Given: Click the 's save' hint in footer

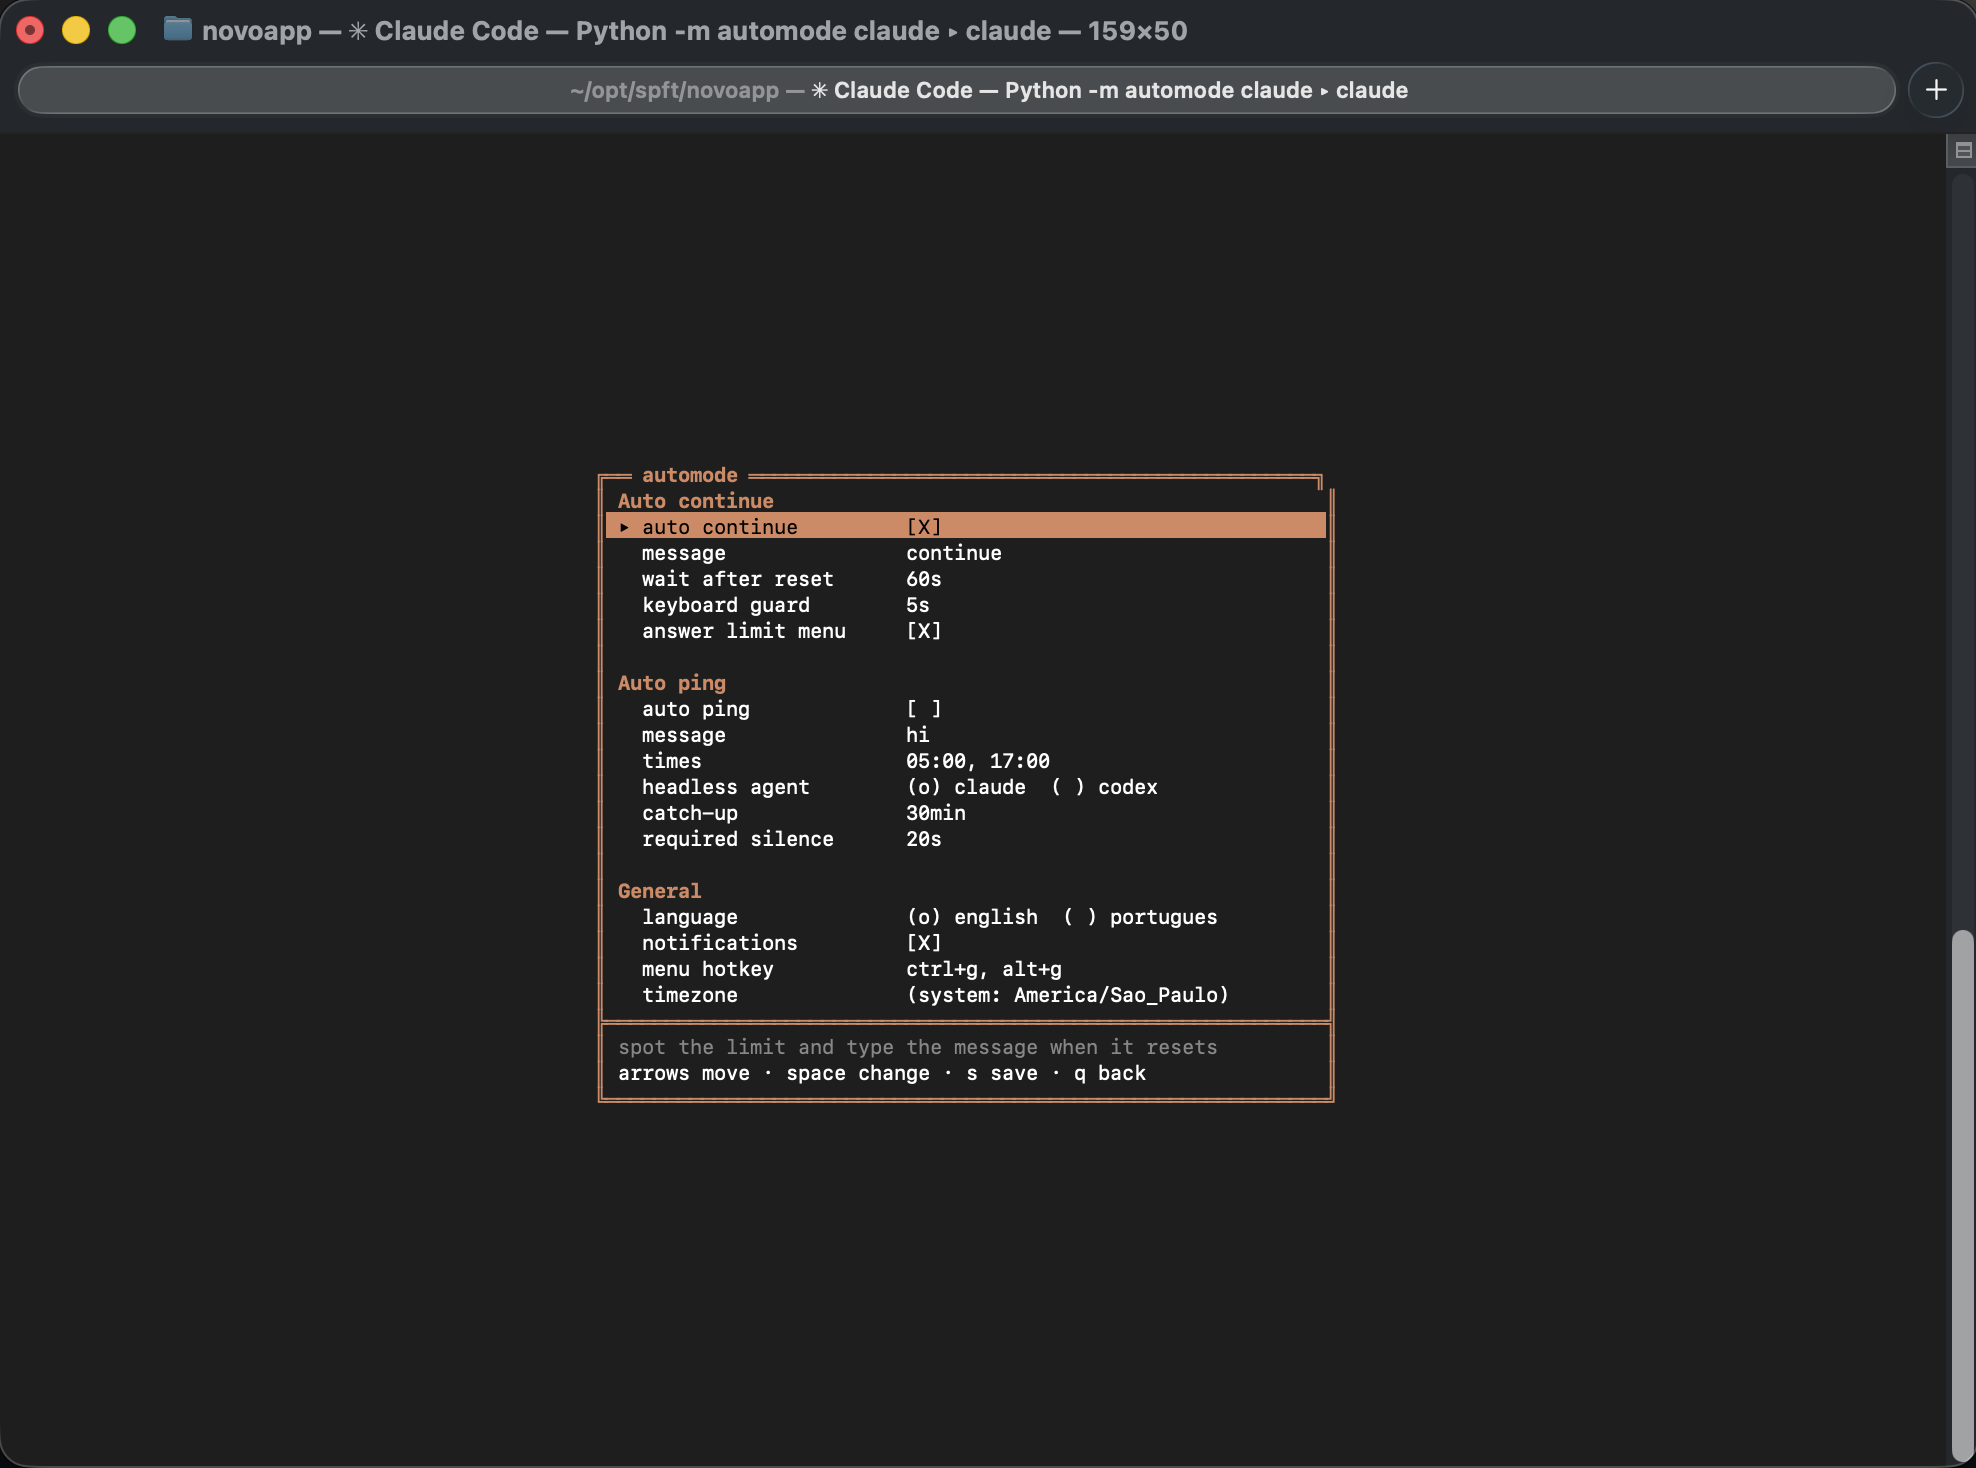Looking at the screenshot, I should pos(1002,1073).
